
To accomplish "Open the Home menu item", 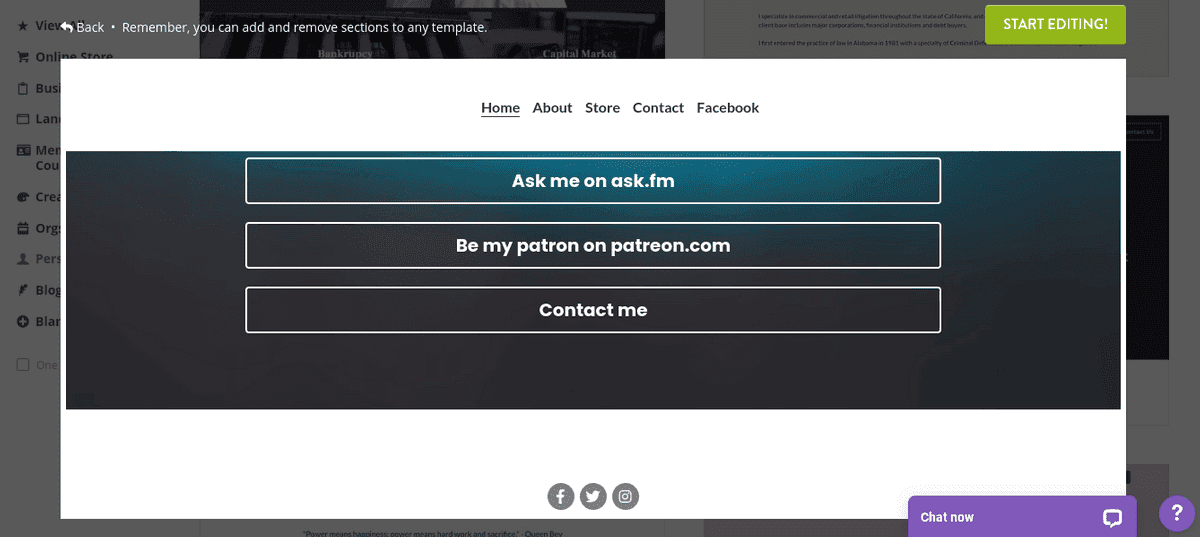I will click(x=500, y=108).
